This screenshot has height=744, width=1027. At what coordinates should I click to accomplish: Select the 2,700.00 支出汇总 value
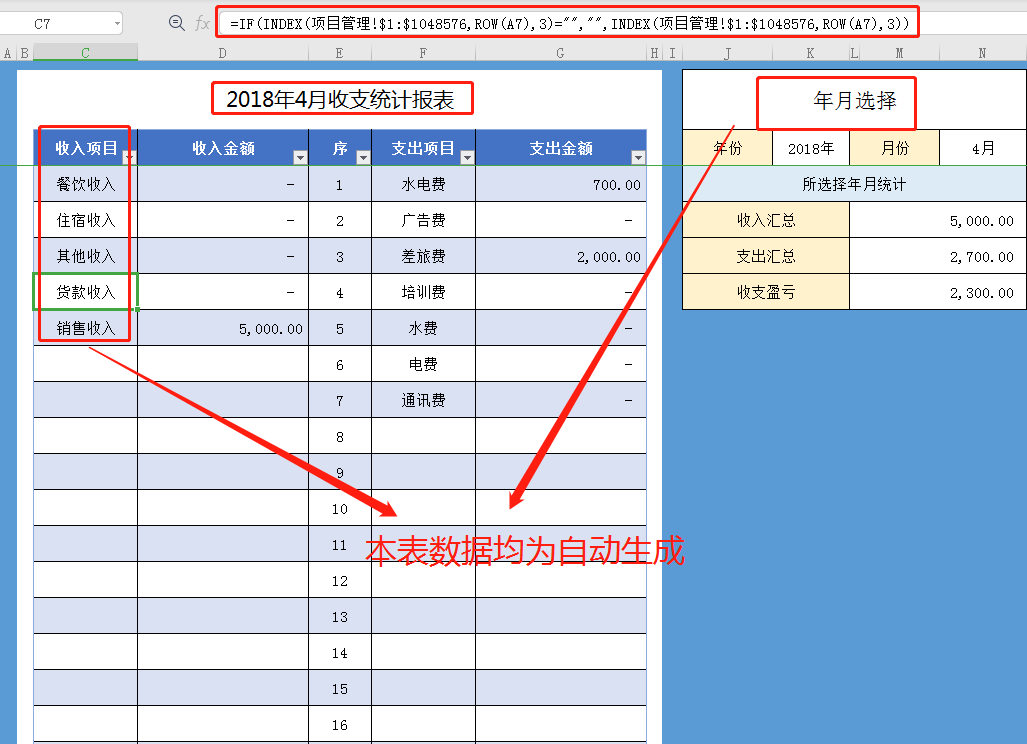click(x=938, y=256)
